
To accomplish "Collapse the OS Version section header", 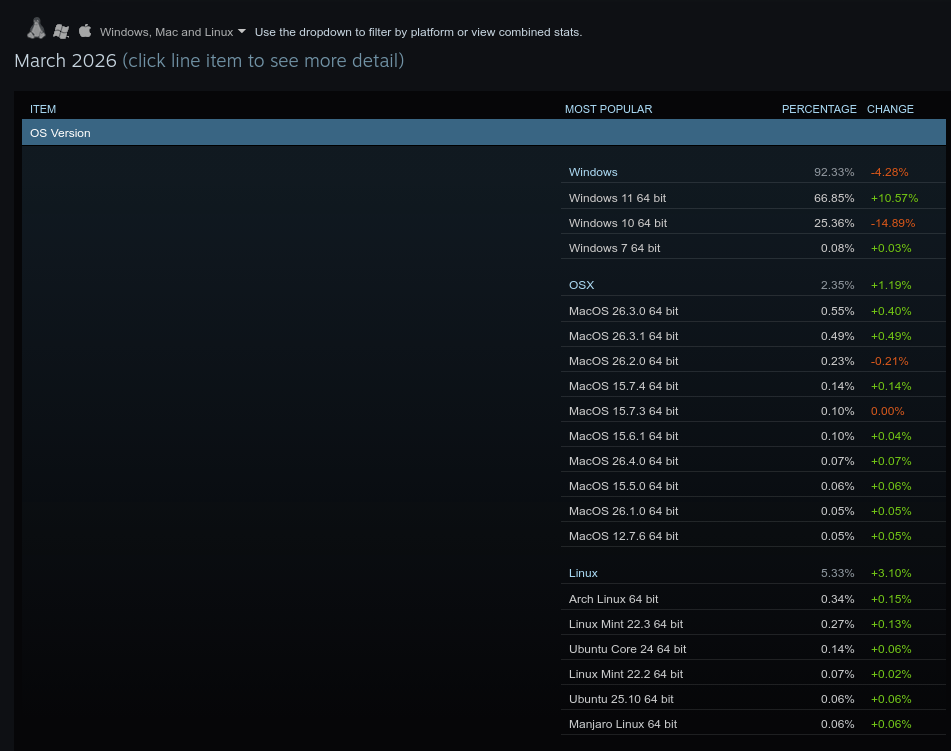I will click(x=483, y=133).
